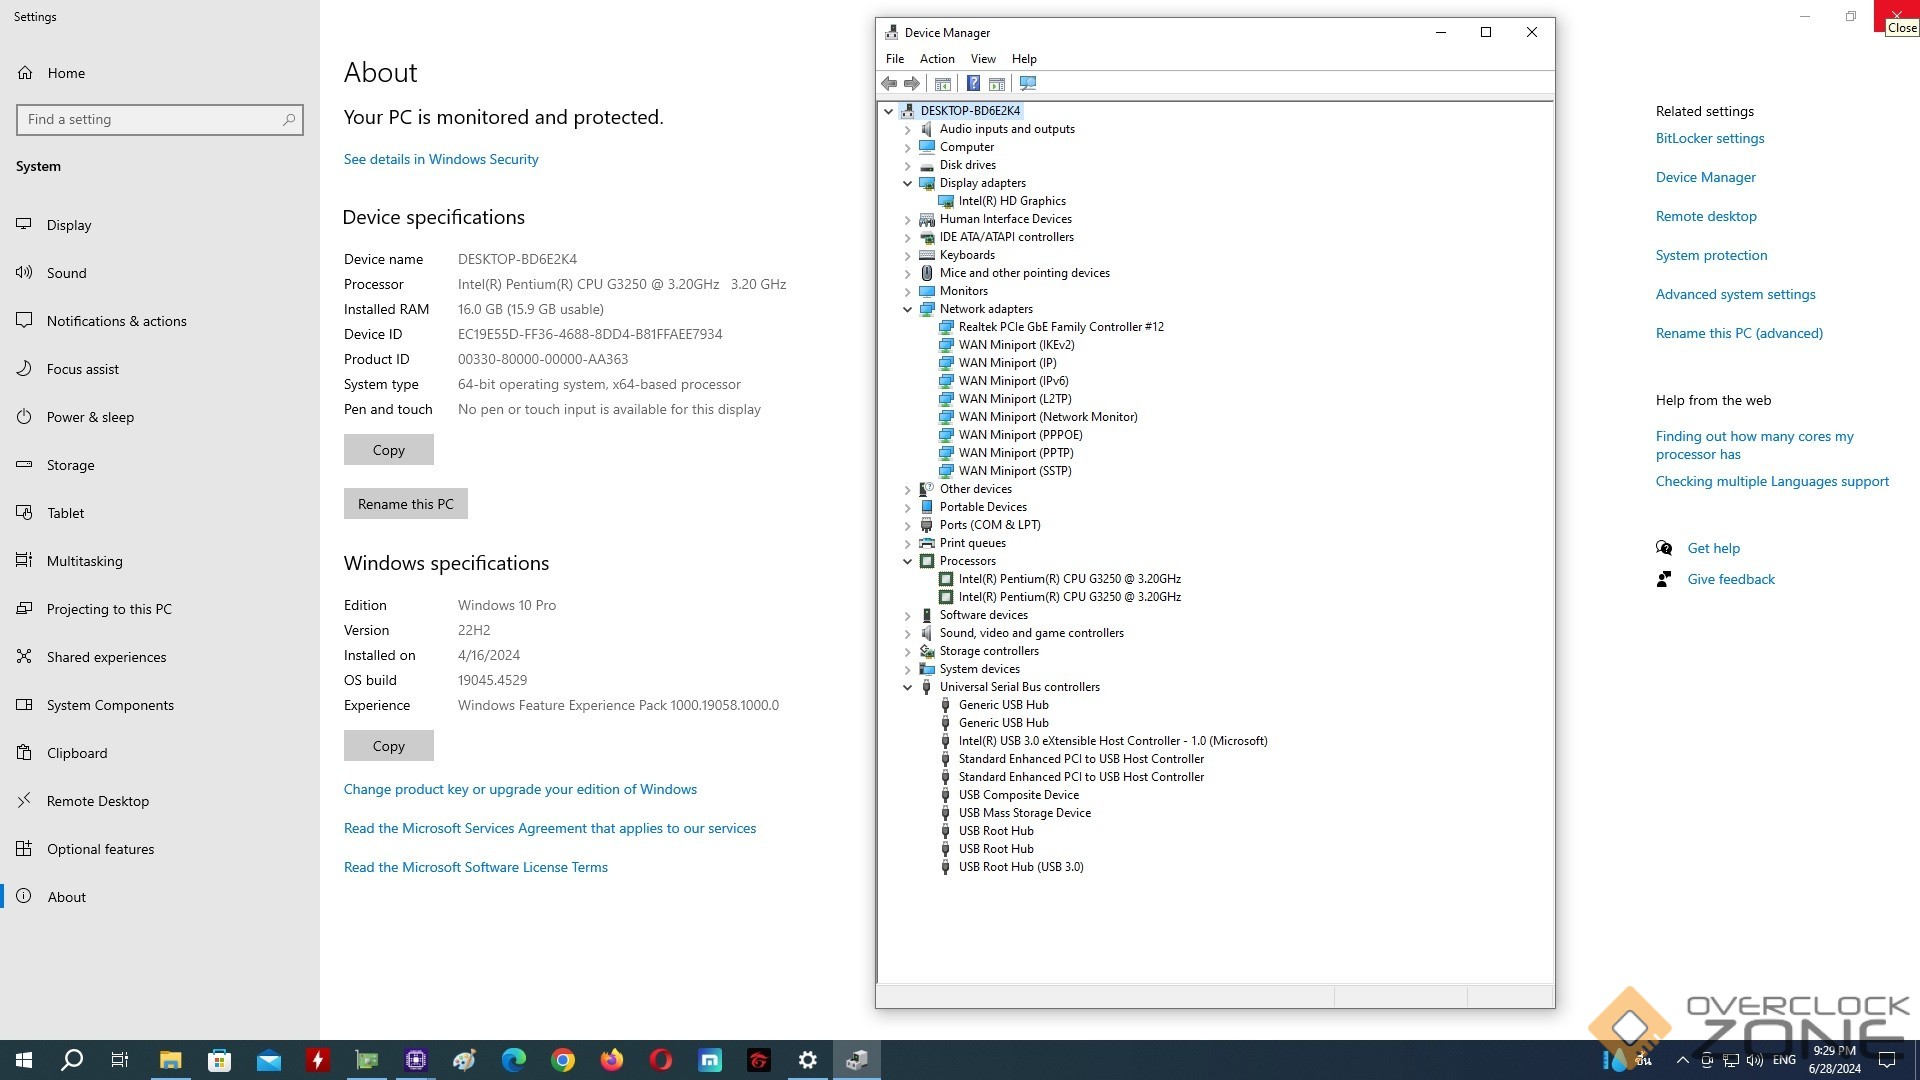Image resolution: width=1920 pixels, height=1080 pixels.
Task: Click the Rename this PC button
Action: point(405,504)
